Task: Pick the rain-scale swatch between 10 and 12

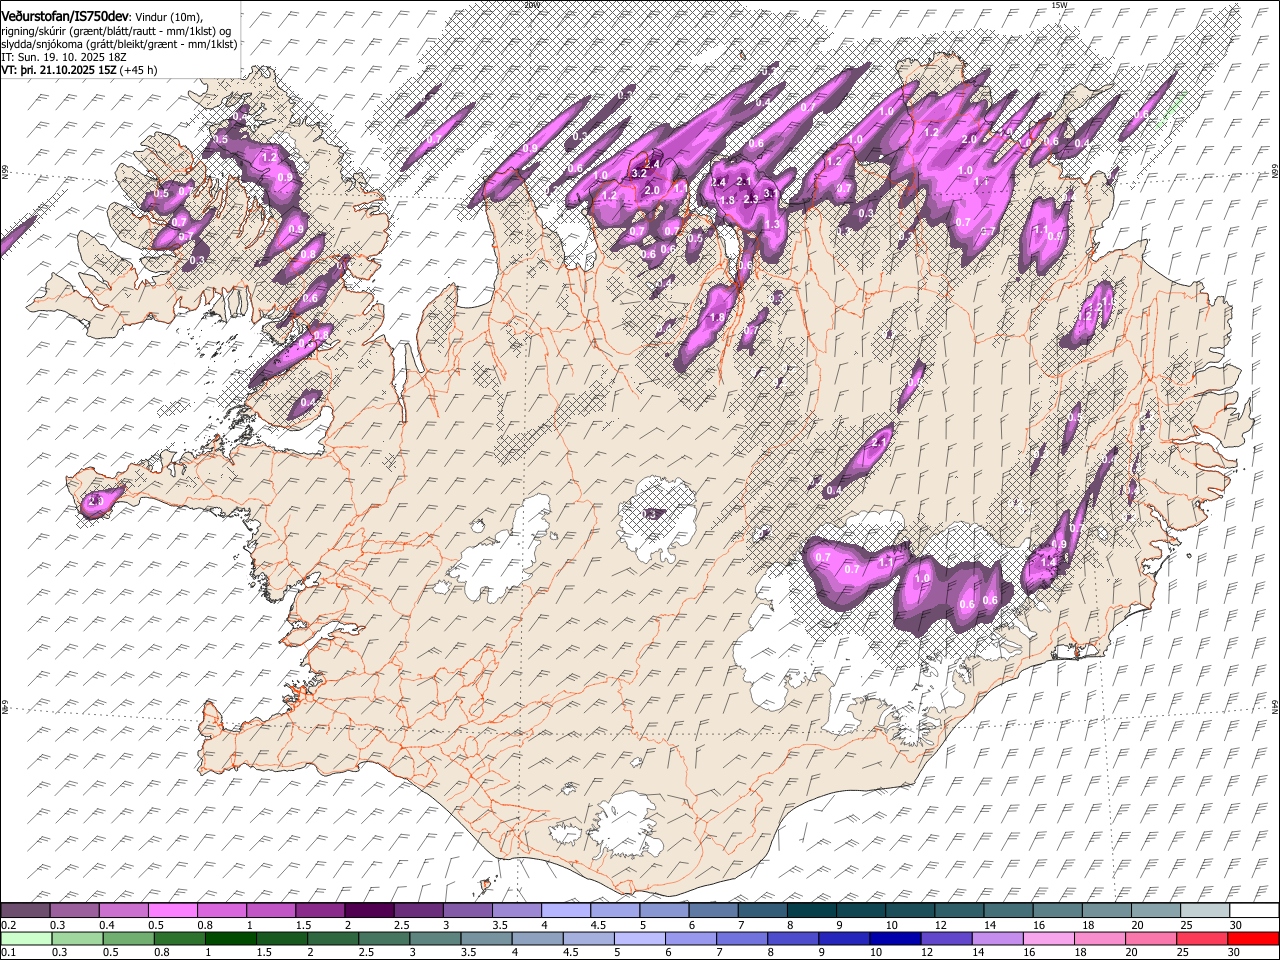Action: pyautogui.click(x=895, y=938)
